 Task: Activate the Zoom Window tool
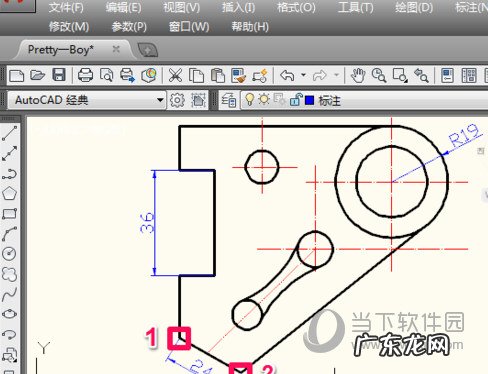[400, 75]
